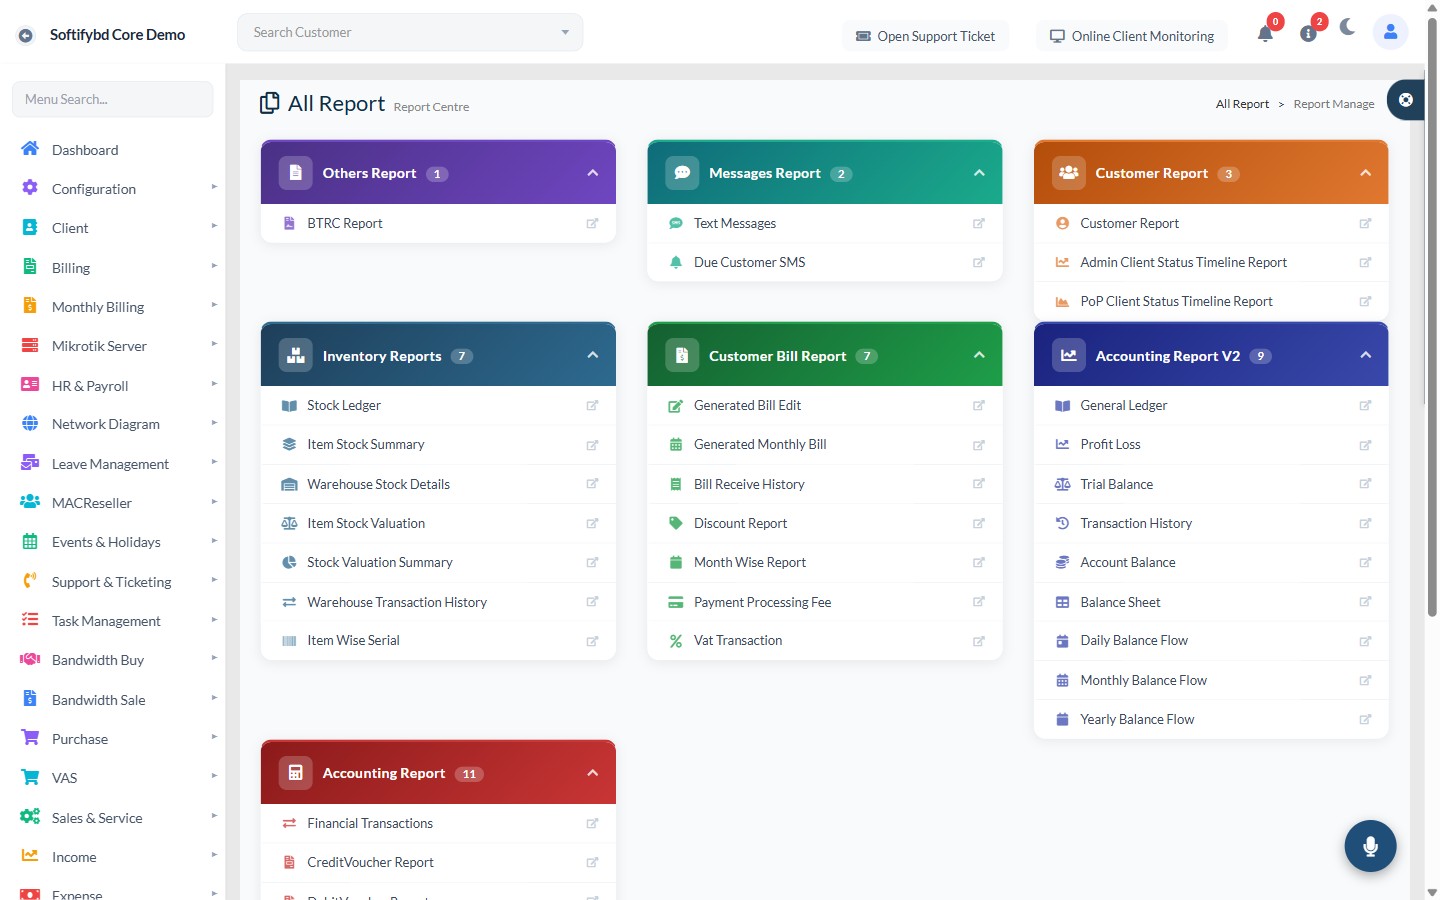Open external link icon for Vat Transaction
The width and height of the screenshot is (1440, 900).
pos(979,641)
